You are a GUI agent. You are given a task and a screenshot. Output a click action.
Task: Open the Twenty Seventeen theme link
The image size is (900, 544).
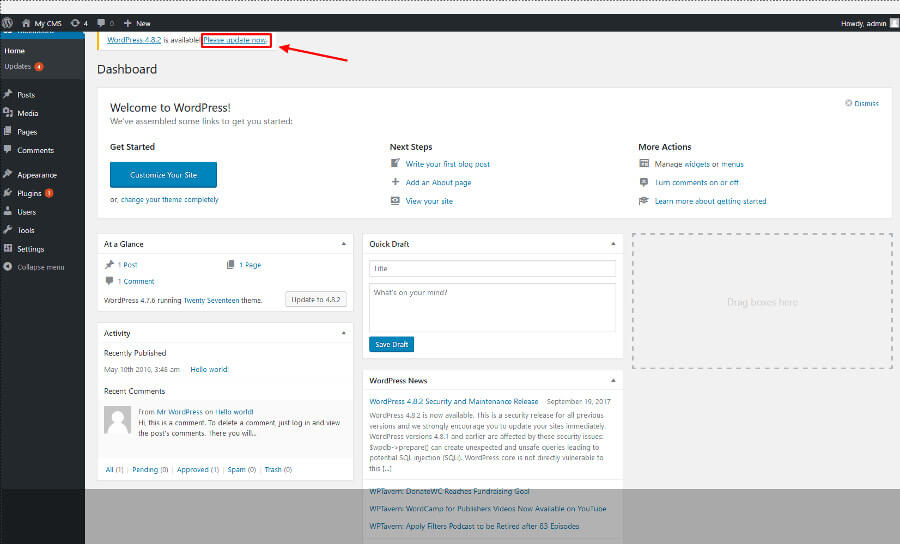pos(211,300)
